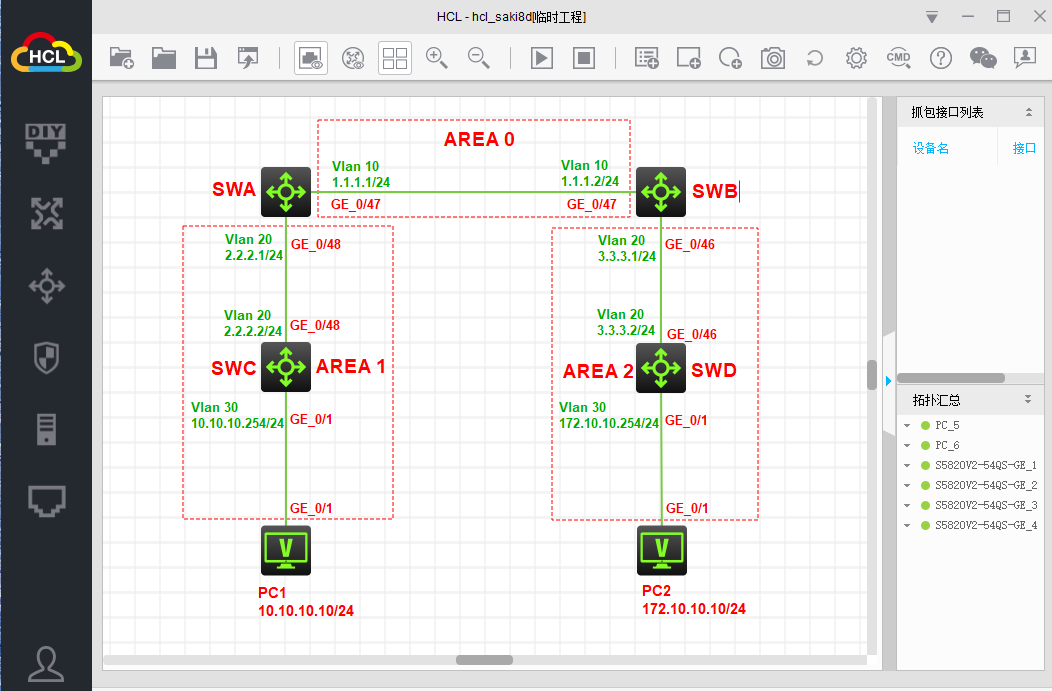
Task: Take a screenshot with camera icon
Action: coord(773,58)
